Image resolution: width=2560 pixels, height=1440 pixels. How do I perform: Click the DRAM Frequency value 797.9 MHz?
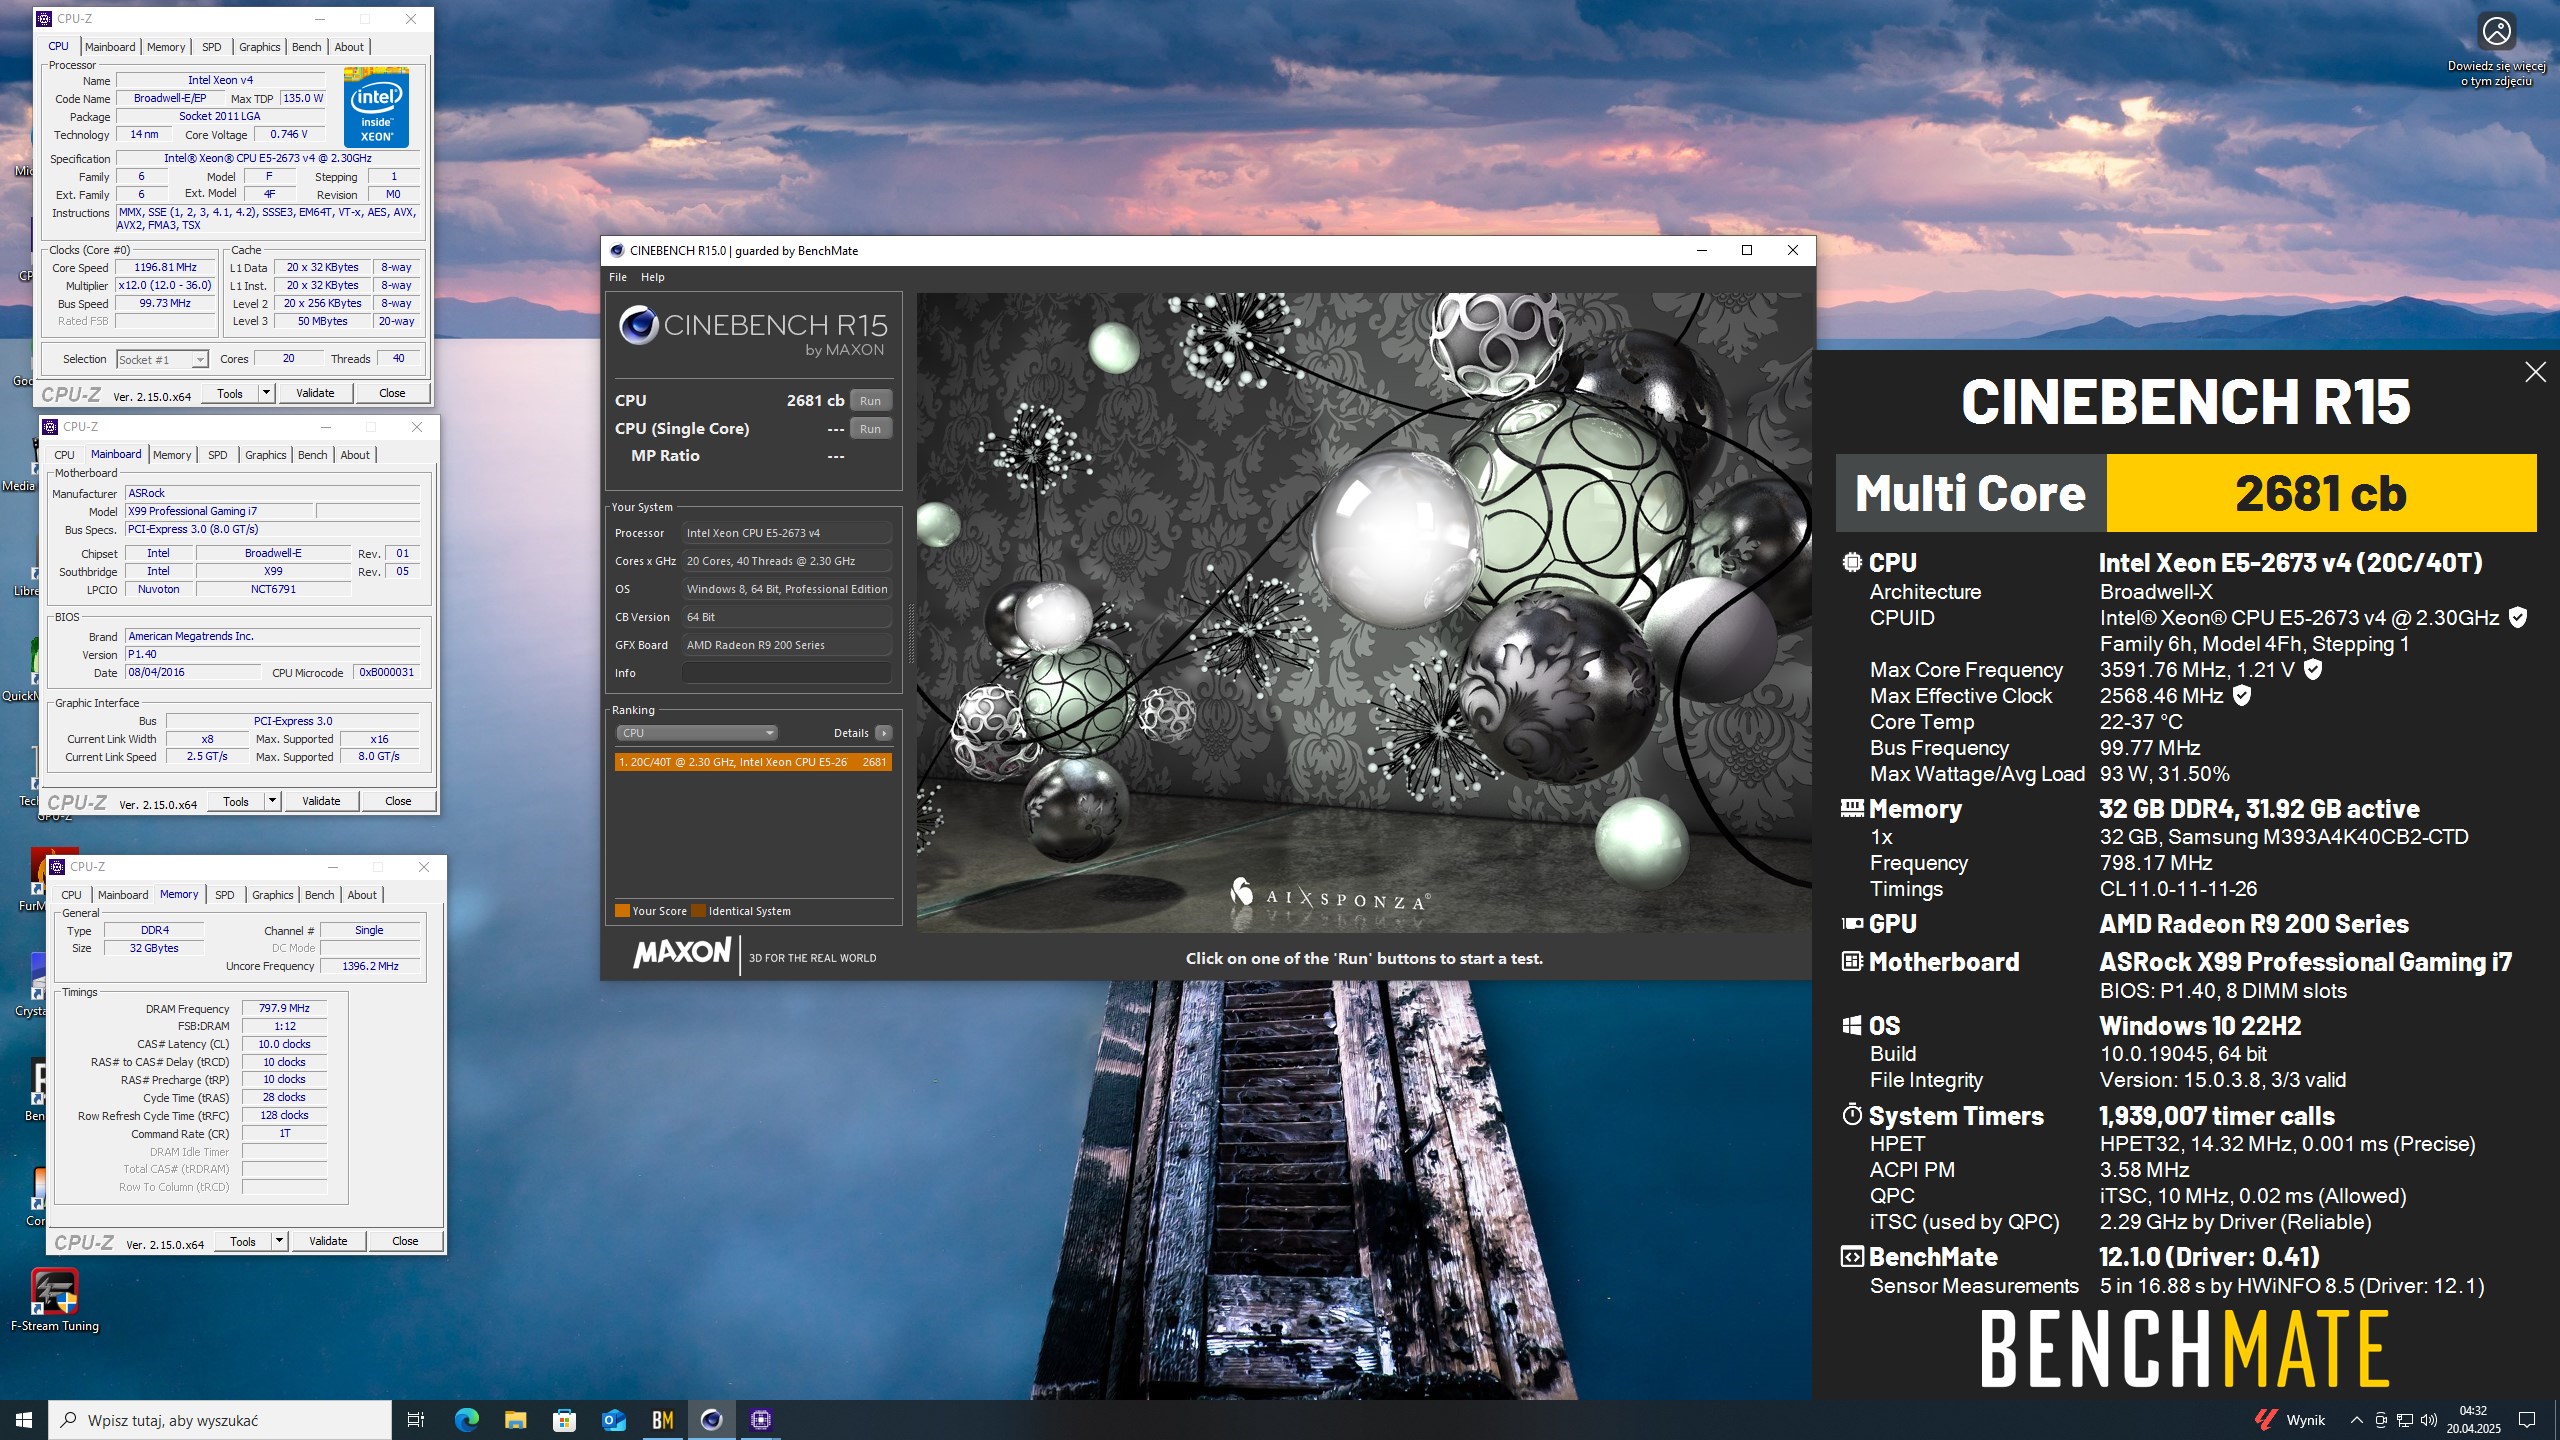pyautogui.click(x=284, y=1008)
